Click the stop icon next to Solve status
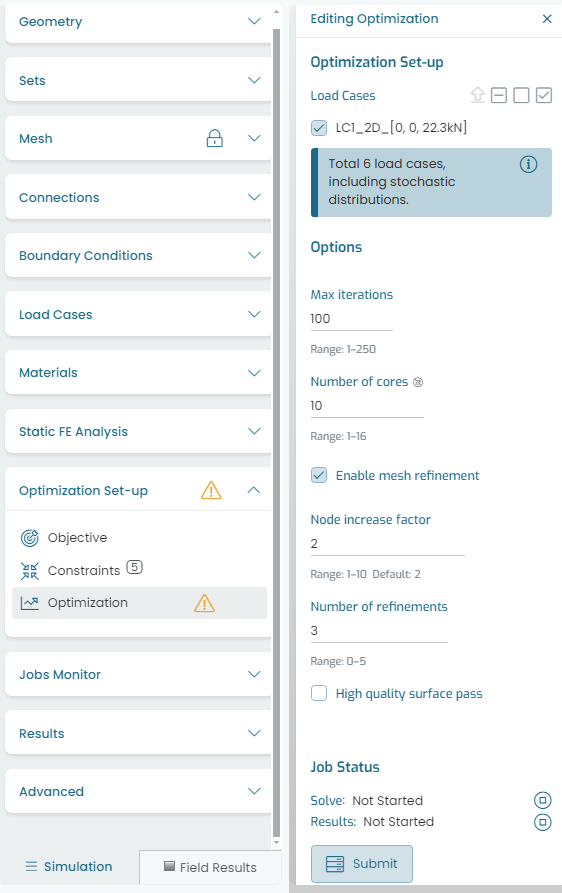Image resolution: width=562 pixels, height=893 pixels. [543, 800]
